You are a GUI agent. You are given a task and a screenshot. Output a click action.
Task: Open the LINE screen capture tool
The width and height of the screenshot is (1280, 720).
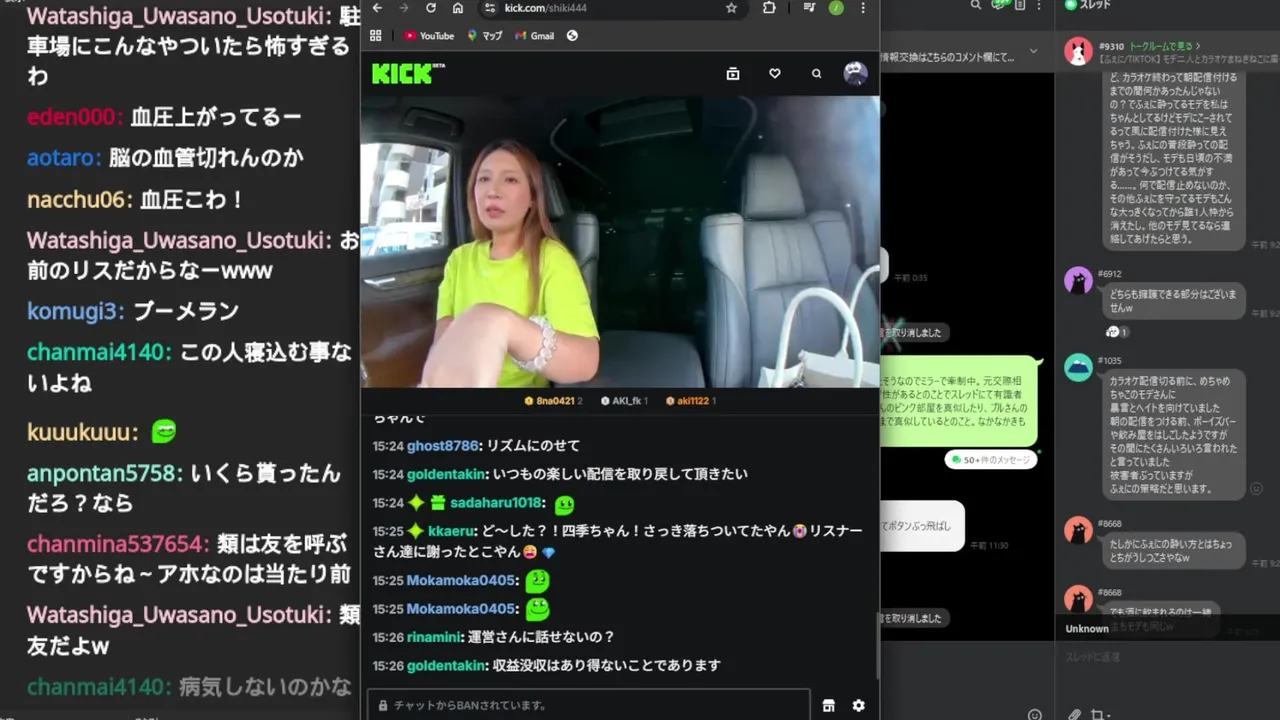coord(1100,714)
